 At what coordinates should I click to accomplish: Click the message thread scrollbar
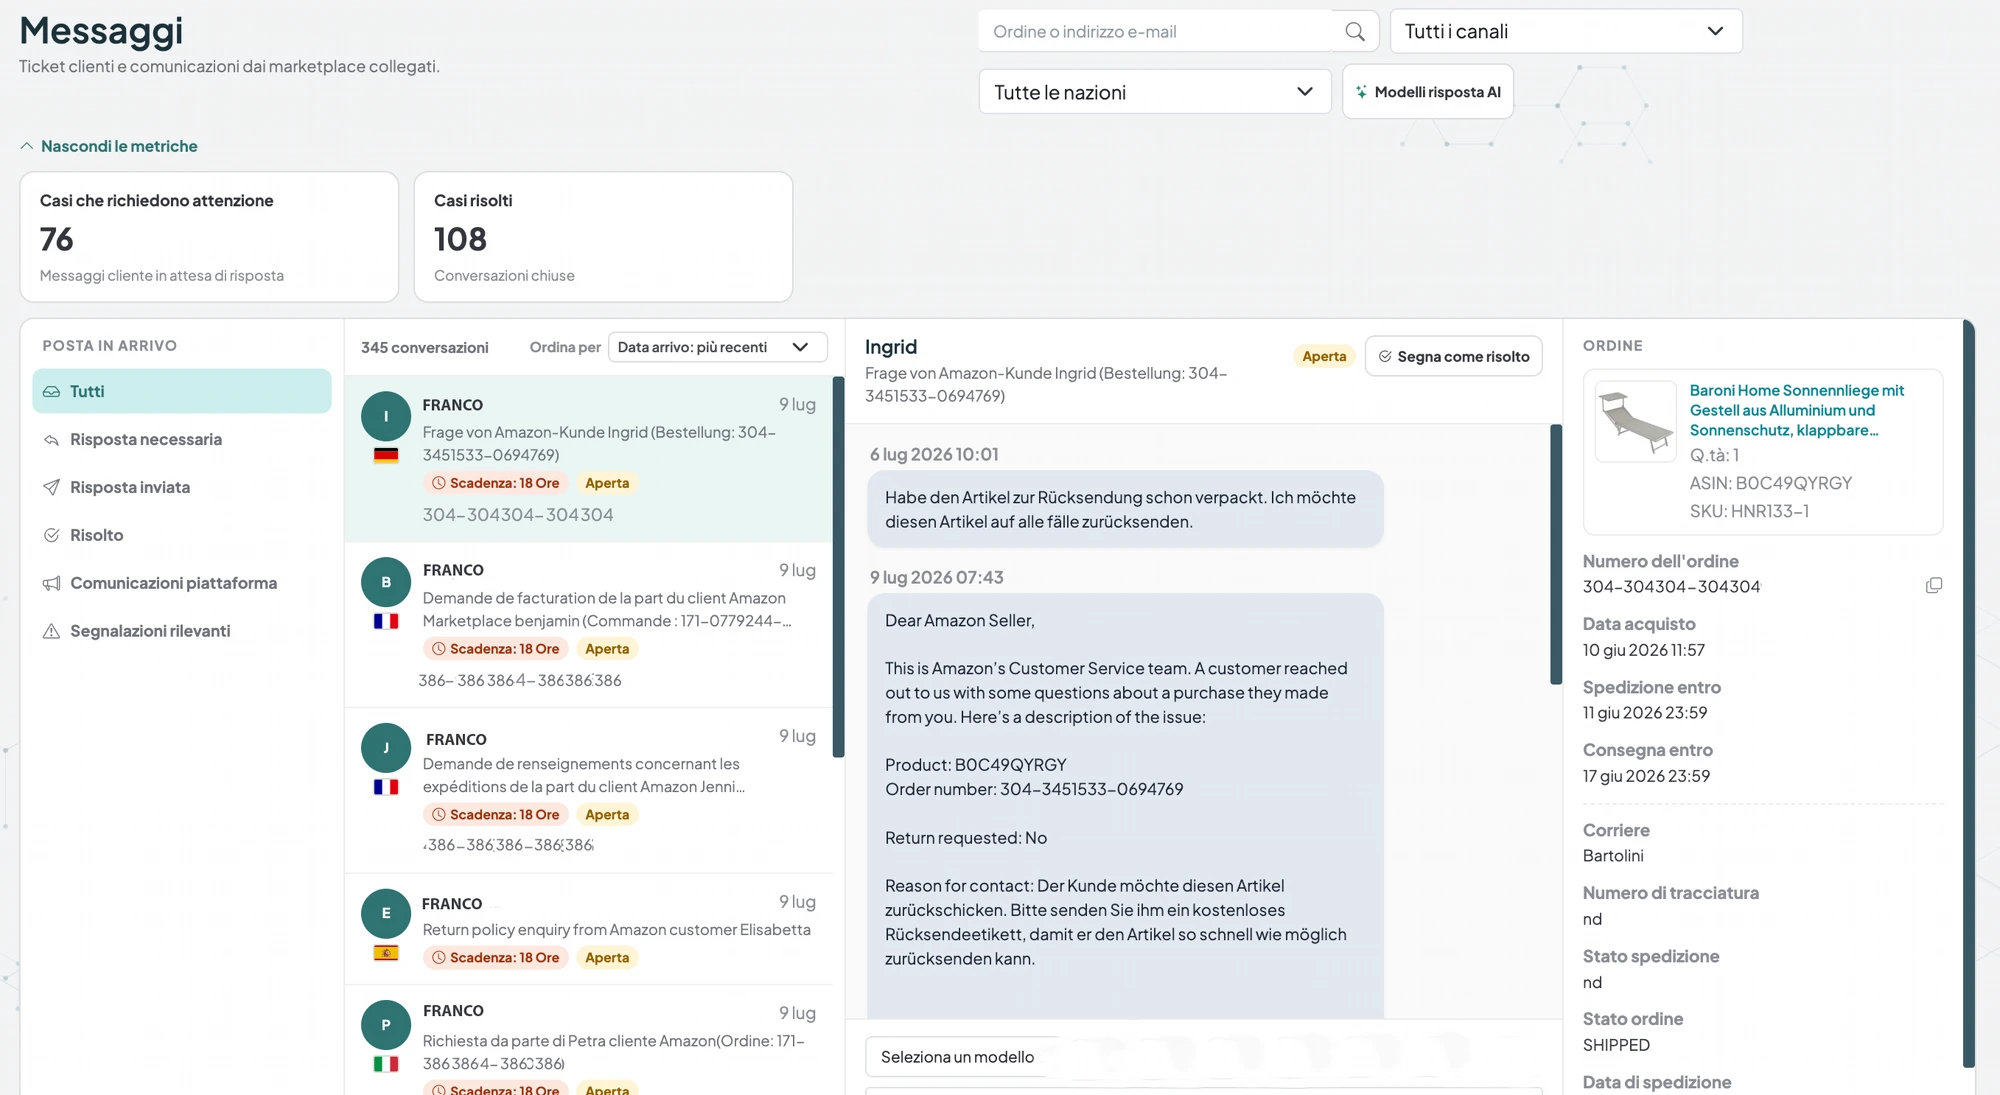1556,555
